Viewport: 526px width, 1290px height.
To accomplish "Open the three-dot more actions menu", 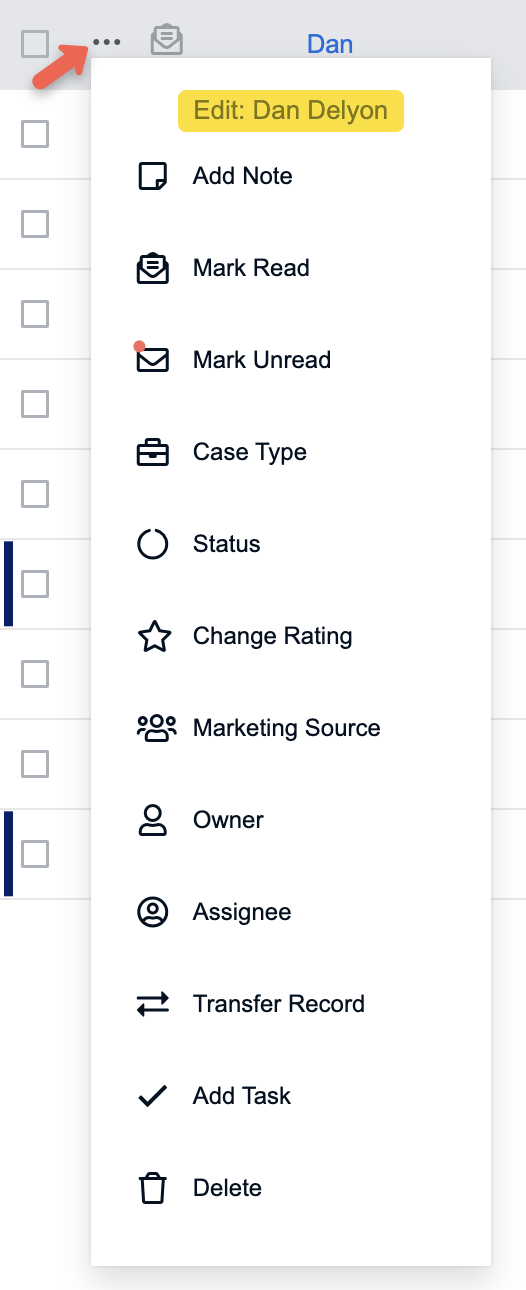I will [106, 43].
